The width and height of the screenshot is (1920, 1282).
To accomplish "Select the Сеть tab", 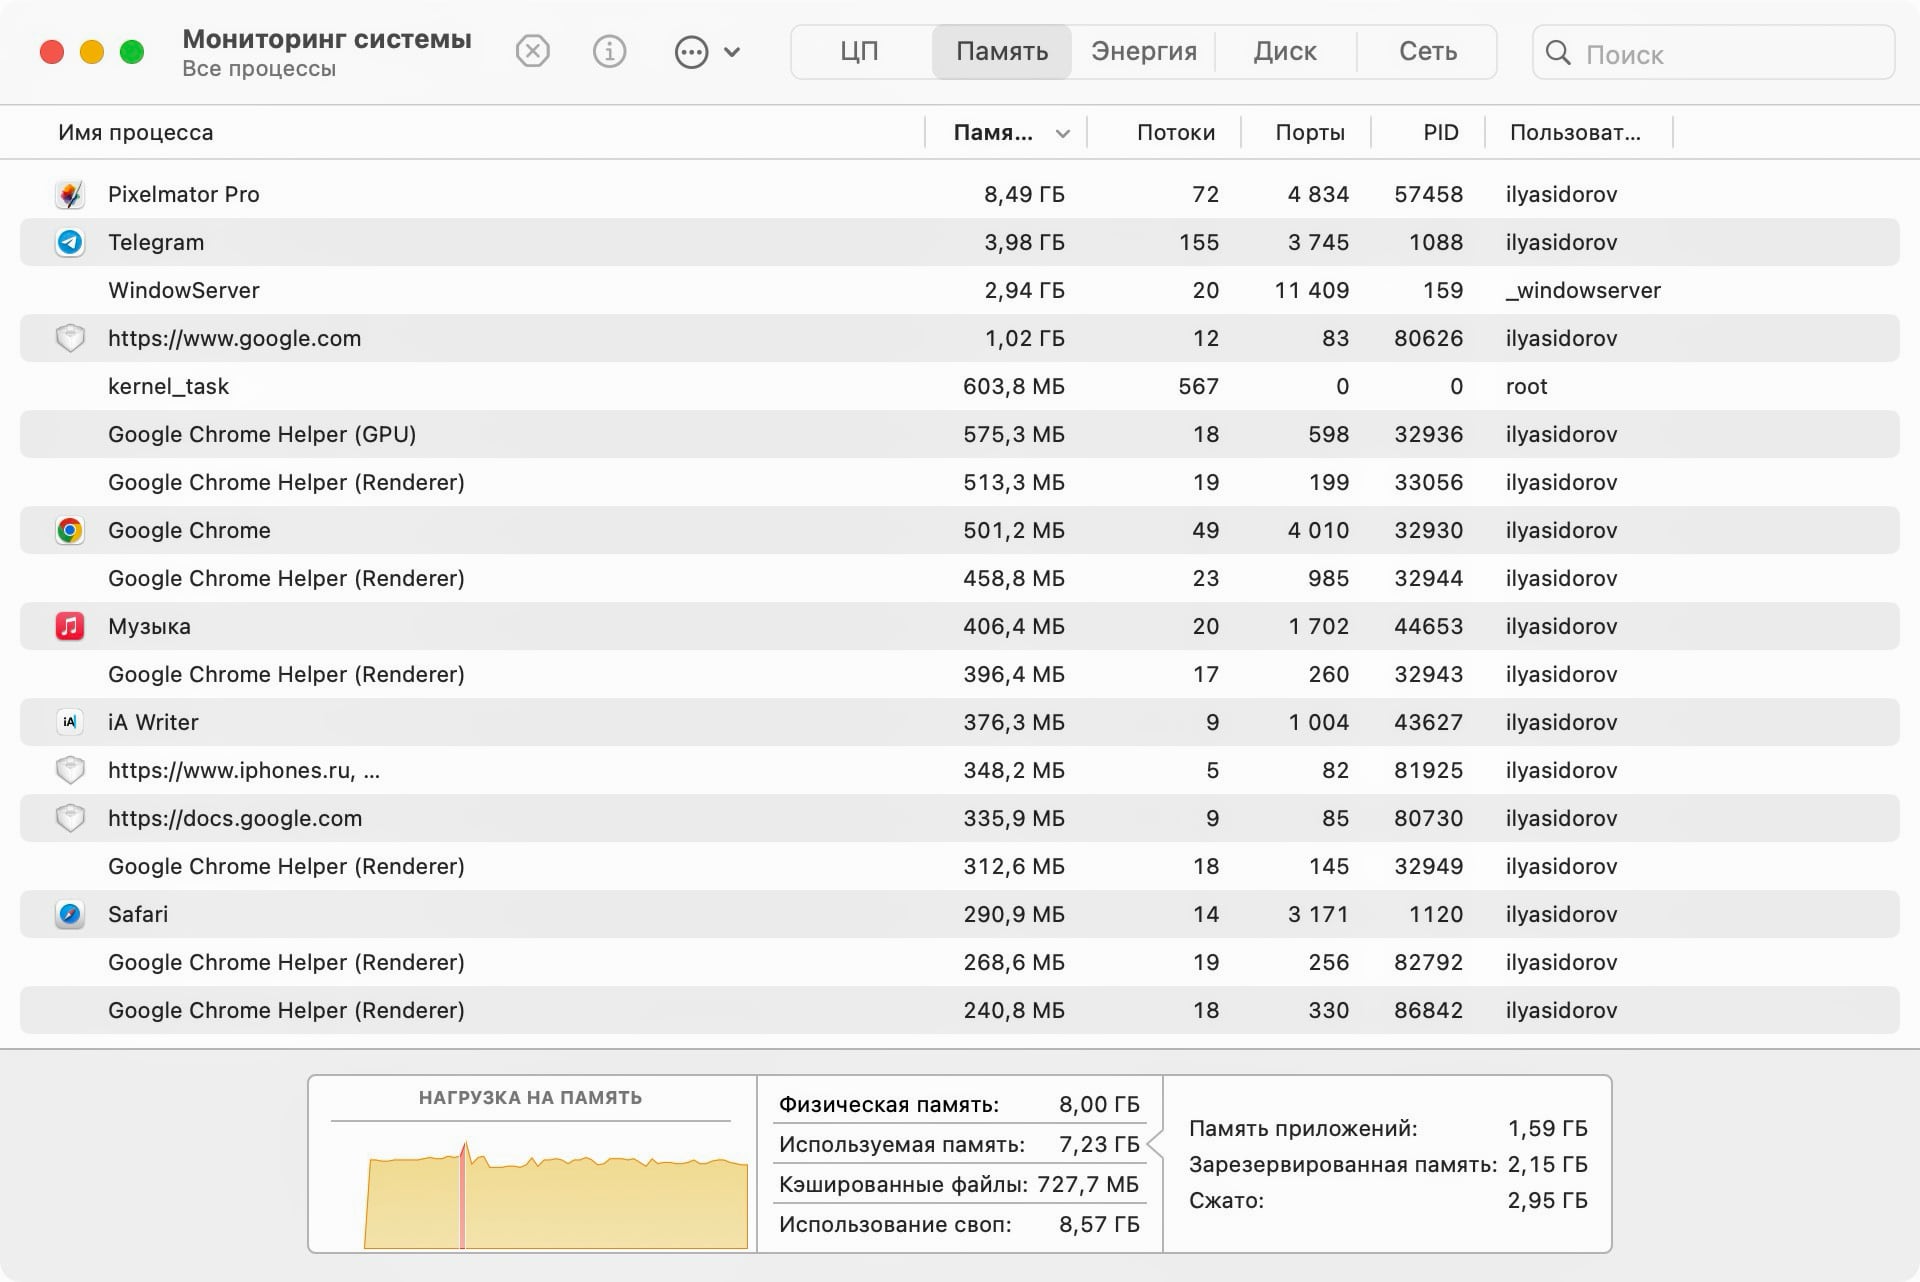I will coord(1427,52).
